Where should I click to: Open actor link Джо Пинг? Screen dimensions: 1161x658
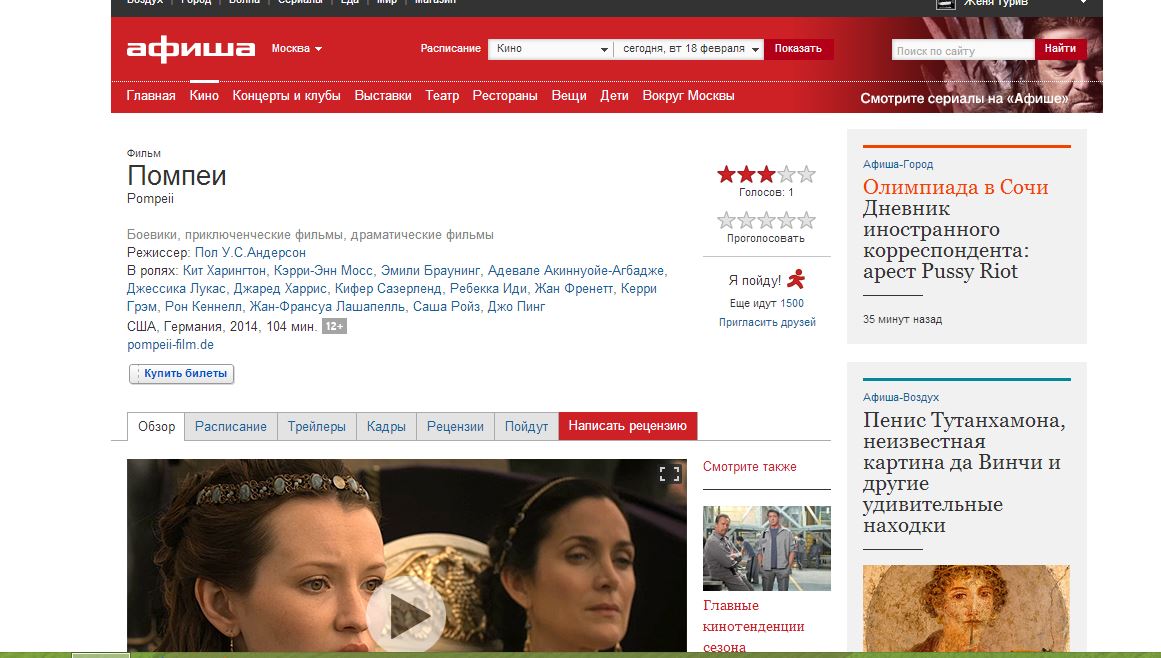pos(516,306)
